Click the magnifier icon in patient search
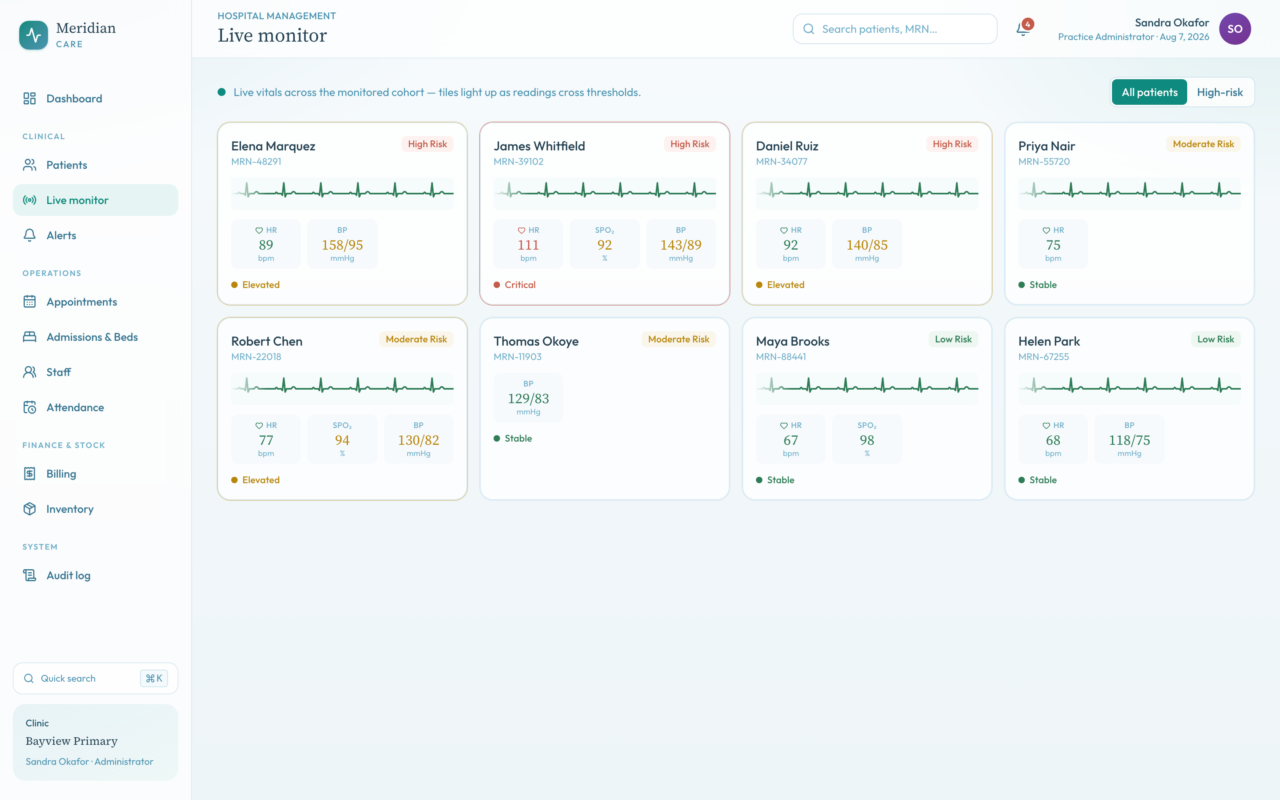 [809, 29]
